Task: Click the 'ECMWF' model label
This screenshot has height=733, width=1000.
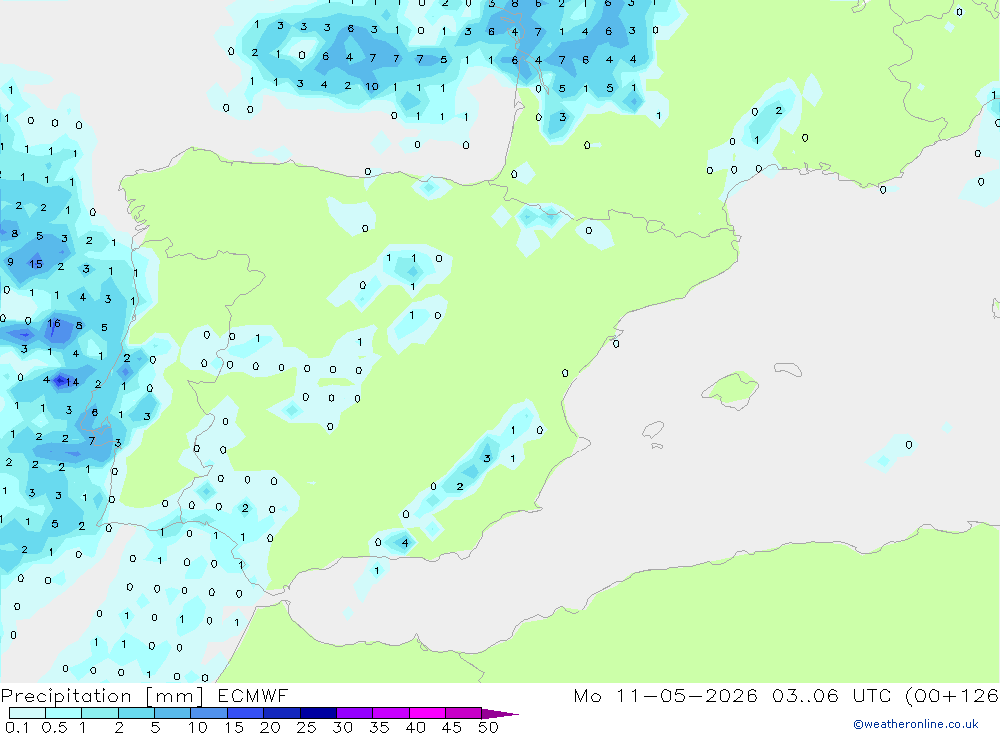Action: (253, 696)
